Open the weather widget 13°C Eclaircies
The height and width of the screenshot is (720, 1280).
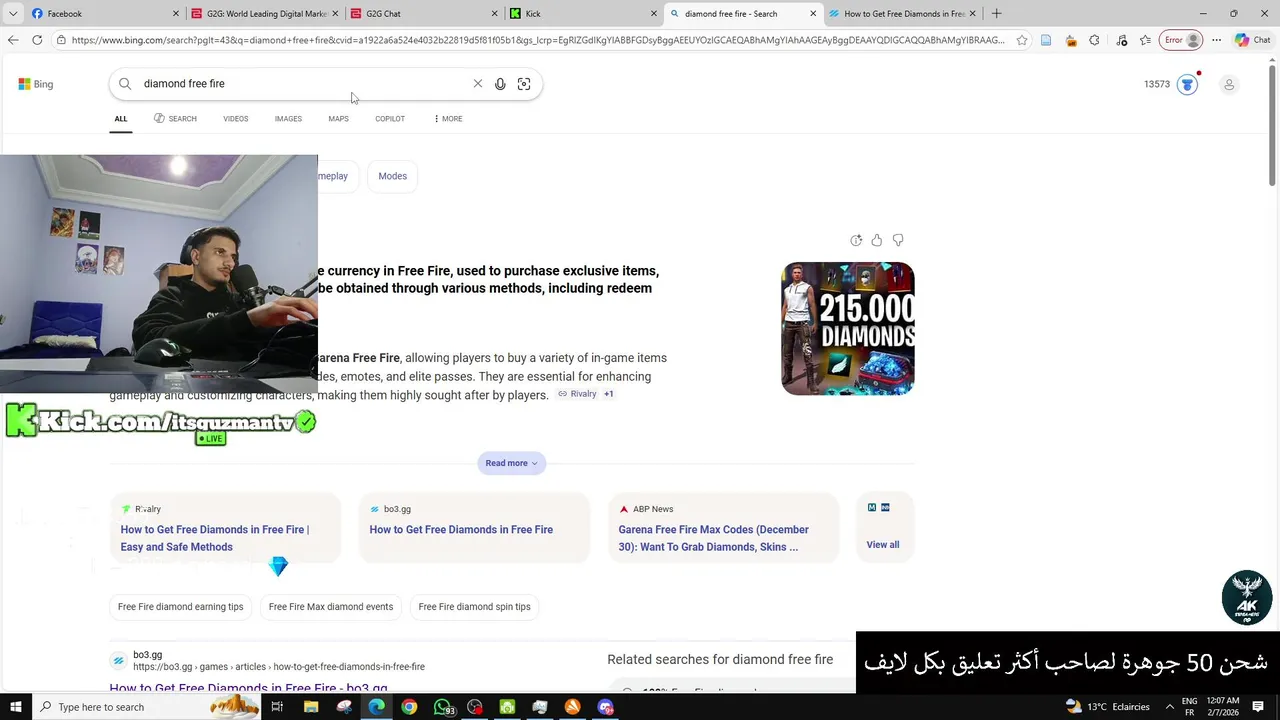pyautogui.click(x=1107, y=707)
